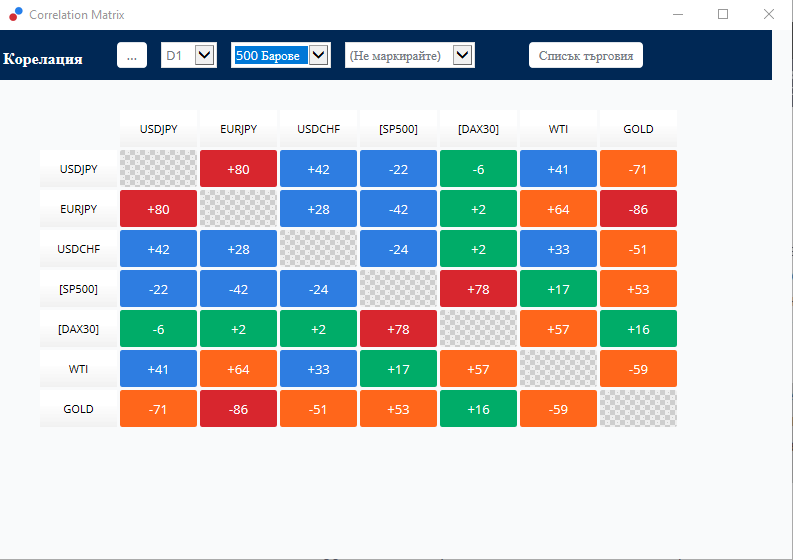Click the 'Корелация' heading
The width and height of the screenshot is (793, 560).
[43, 59]
